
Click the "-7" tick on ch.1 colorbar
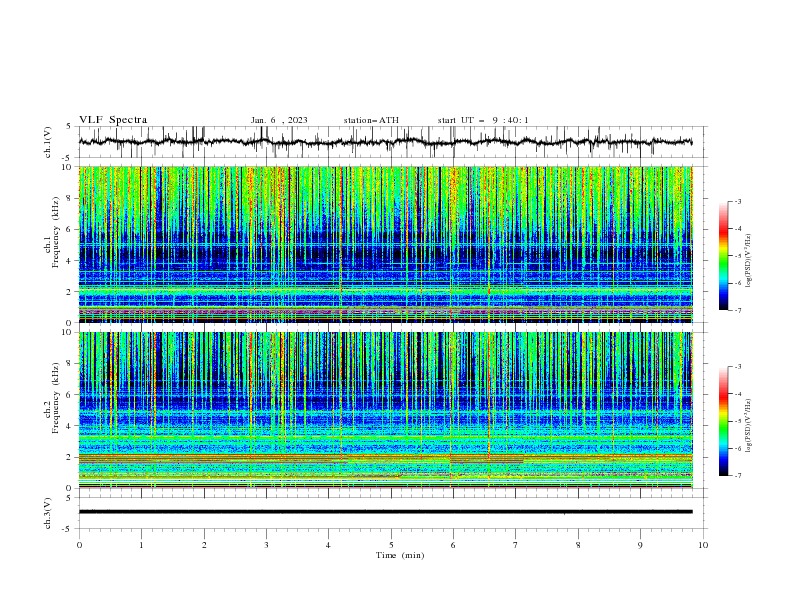737,310
